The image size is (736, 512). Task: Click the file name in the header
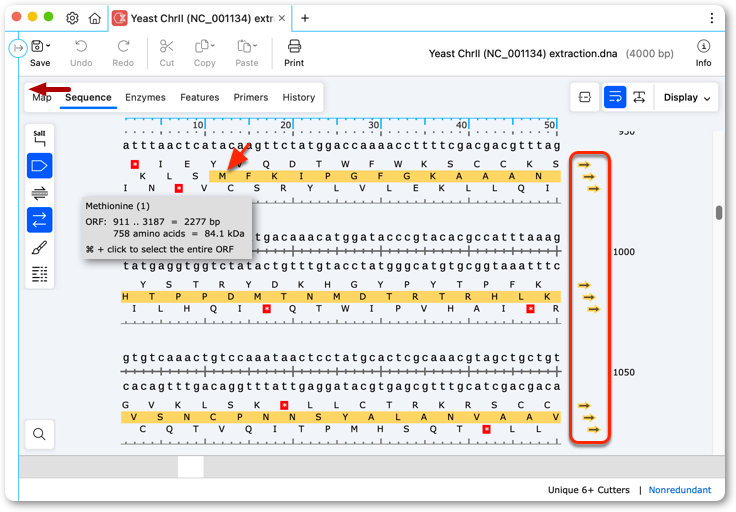(x=522, y=53)
